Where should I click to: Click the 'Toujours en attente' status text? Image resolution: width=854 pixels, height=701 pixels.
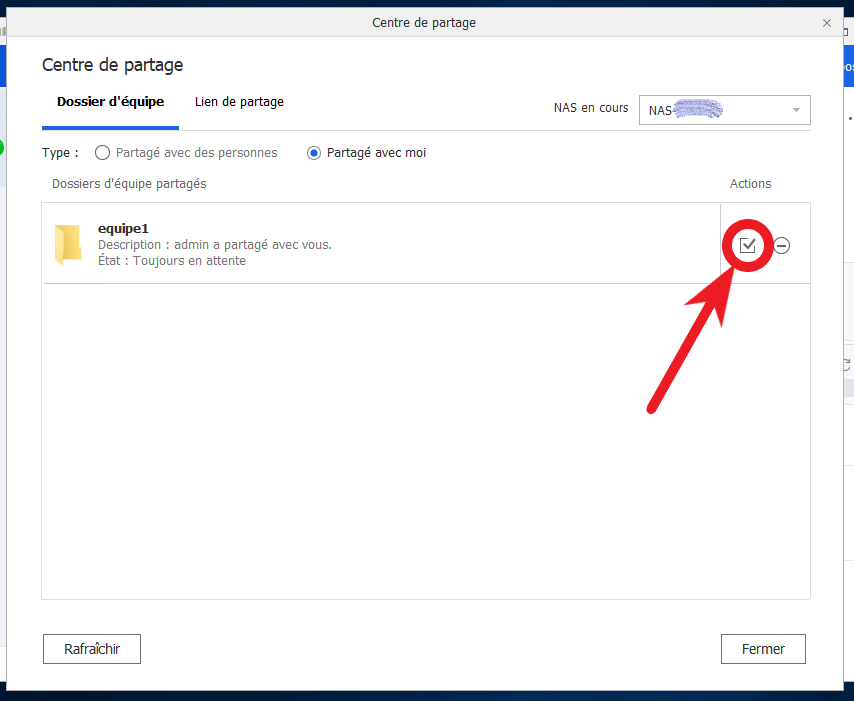point(189,261)
